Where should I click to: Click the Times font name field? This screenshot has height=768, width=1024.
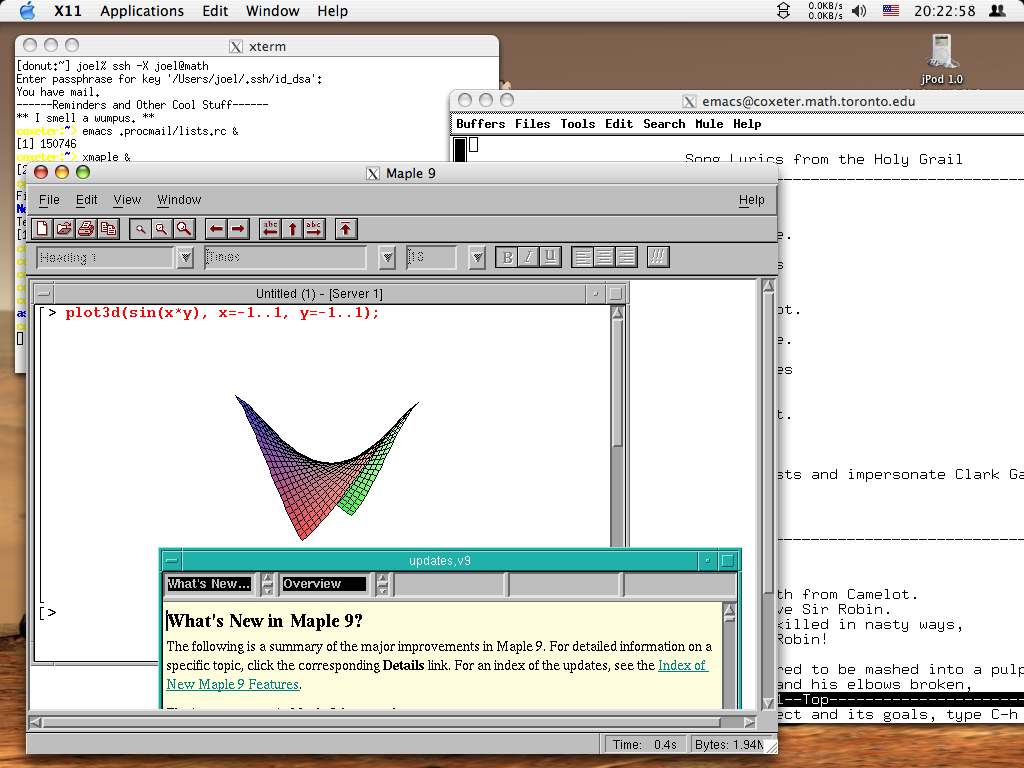click(285, 257)
